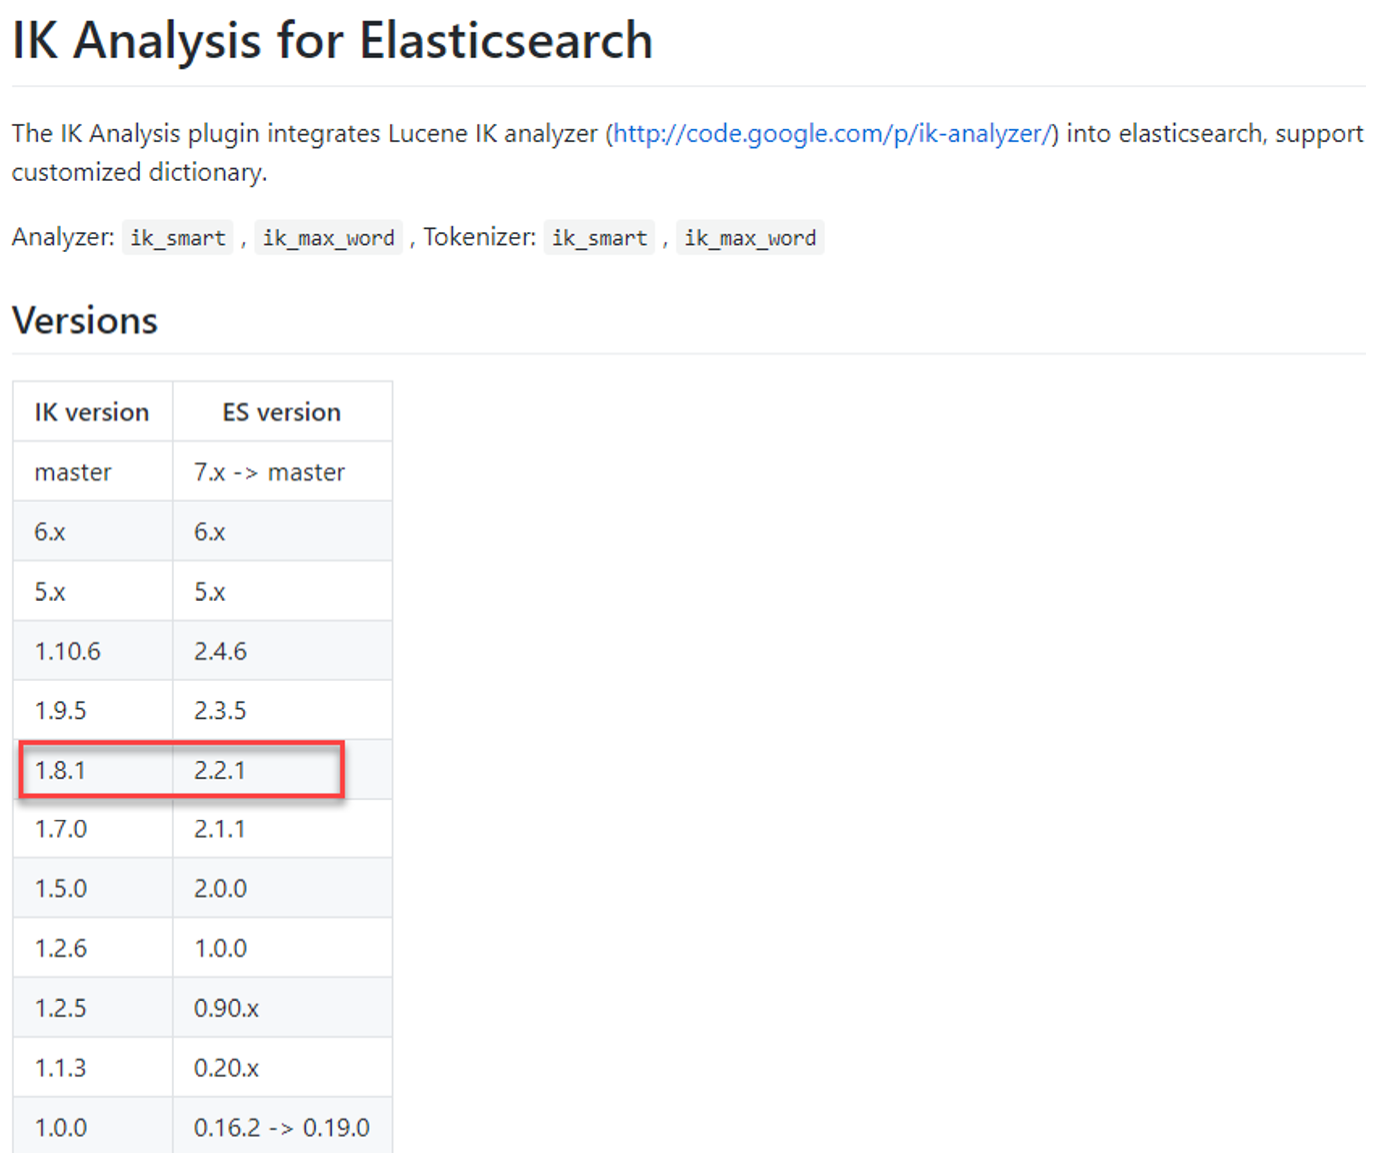Click the 'ES version' column header
The image size is (1373, 1153).
pyautogui.click(x=282, y=412)
